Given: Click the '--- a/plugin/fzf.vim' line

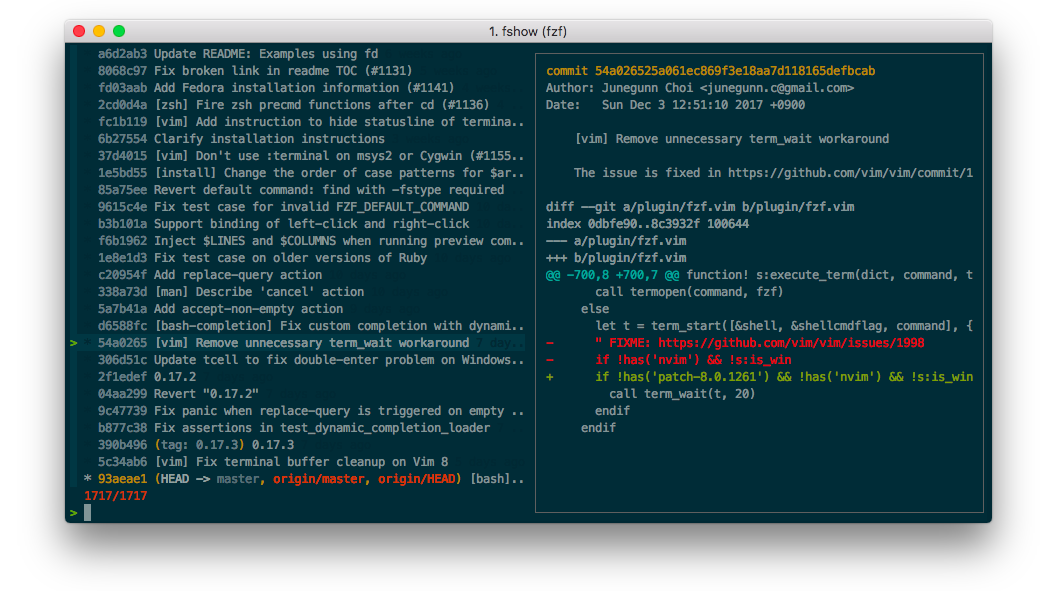Looking at the screenshot, I should [x=616, y=241].
